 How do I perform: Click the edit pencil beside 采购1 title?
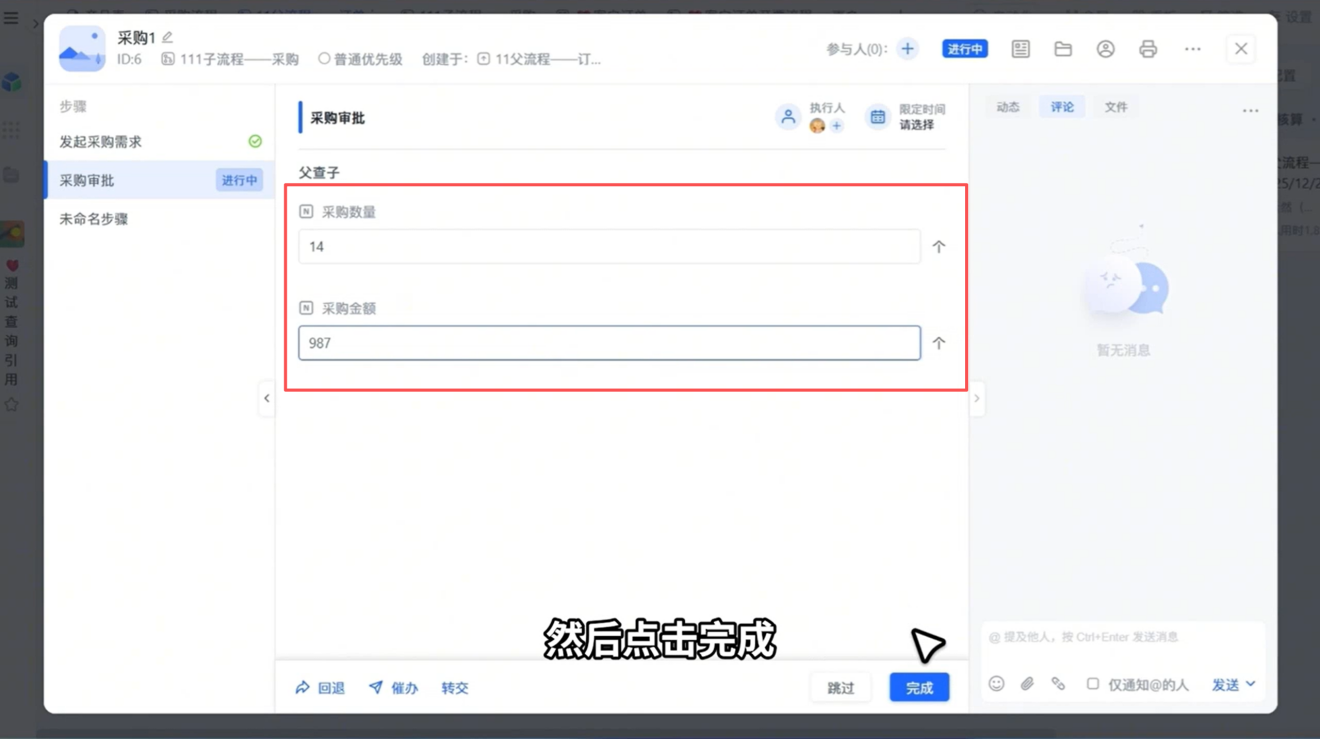pyautogui.click(x=168, y=37)
